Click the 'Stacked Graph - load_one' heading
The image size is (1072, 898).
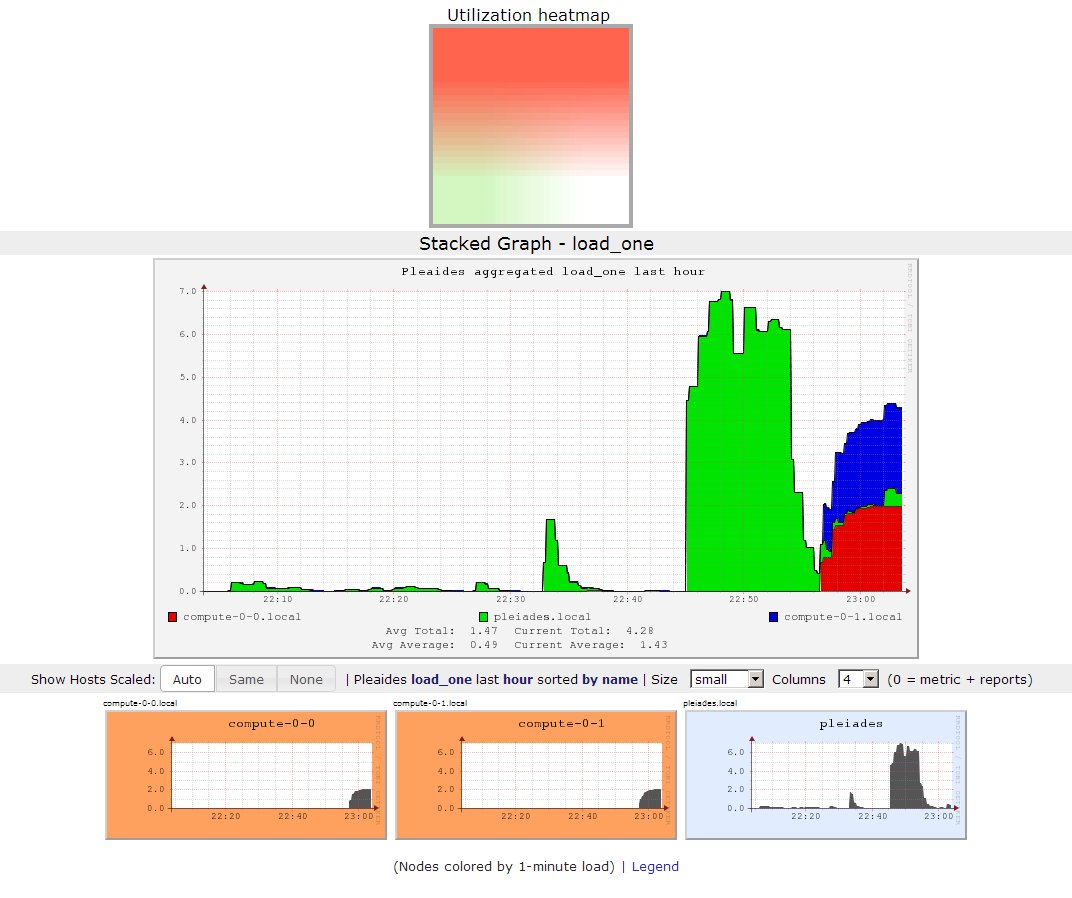click(536, 243)
